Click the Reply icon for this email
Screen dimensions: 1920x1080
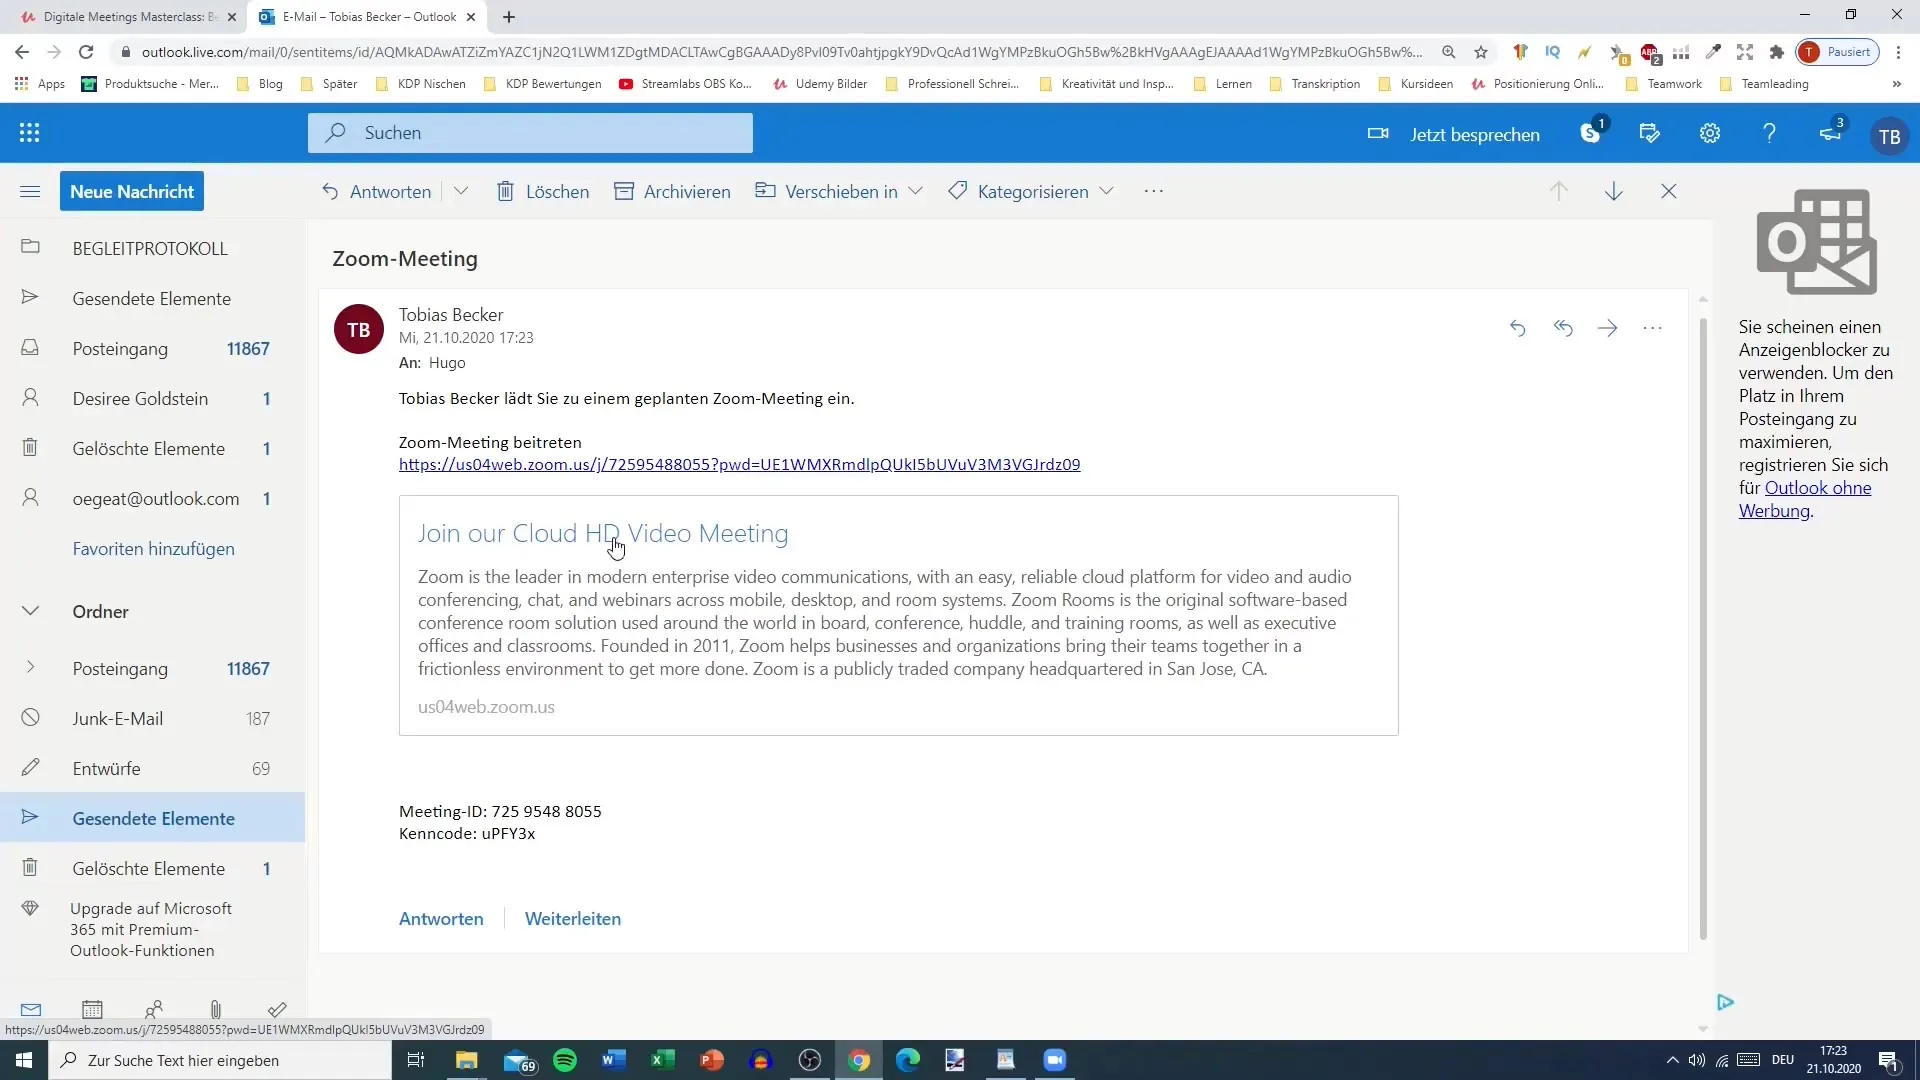(x=1518, y=327)
